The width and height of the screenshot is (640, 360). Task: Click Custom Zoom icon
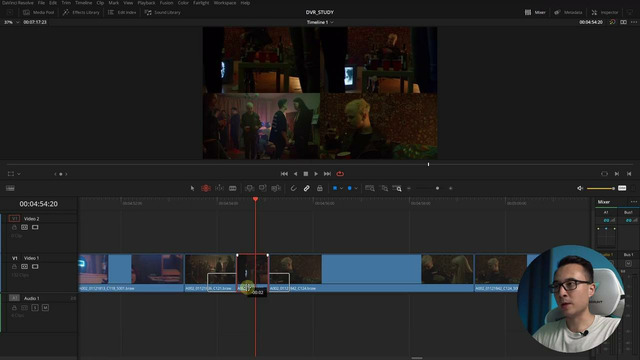click(x=397, y=188)
